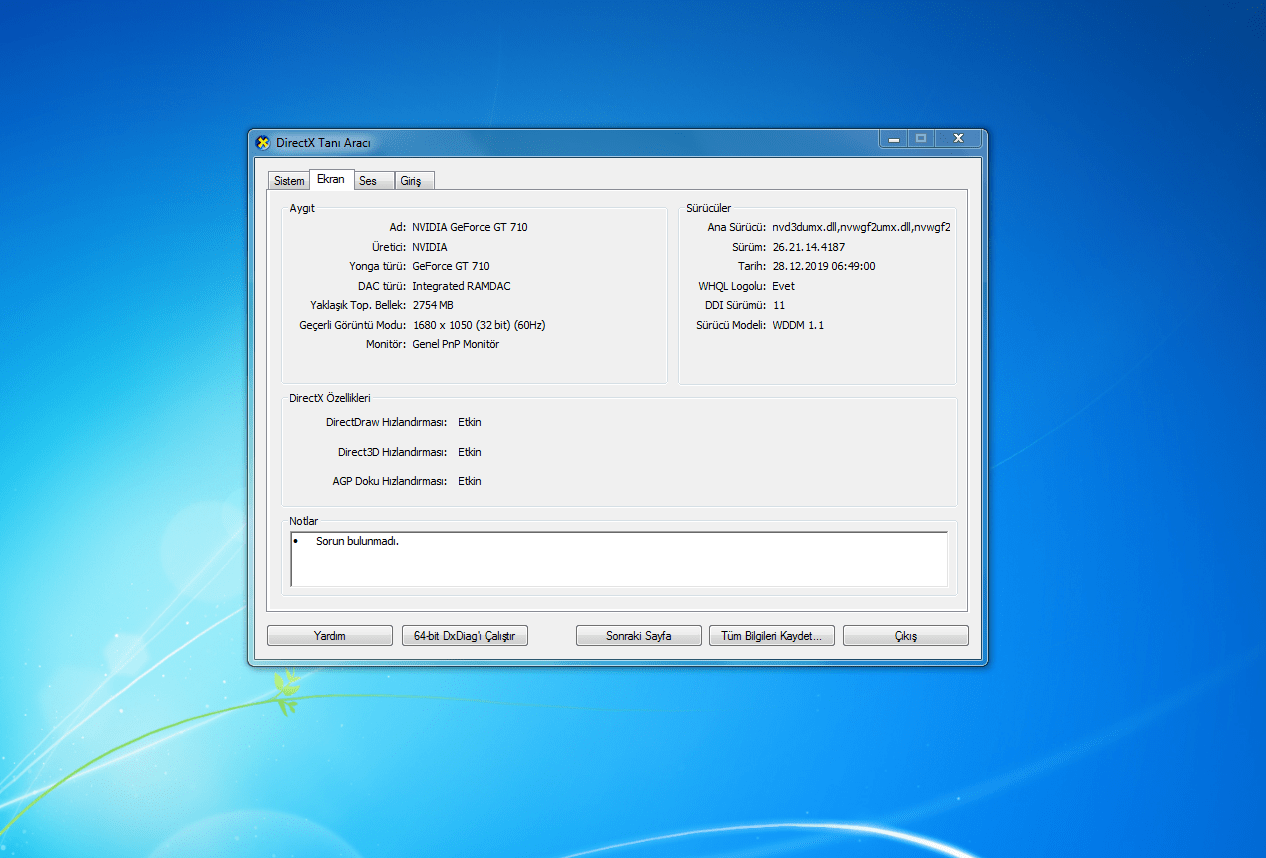The image size is (1266, 858).
Task: Click the note Sorun bulunmadı.
Action: click(x=358, y=541)
